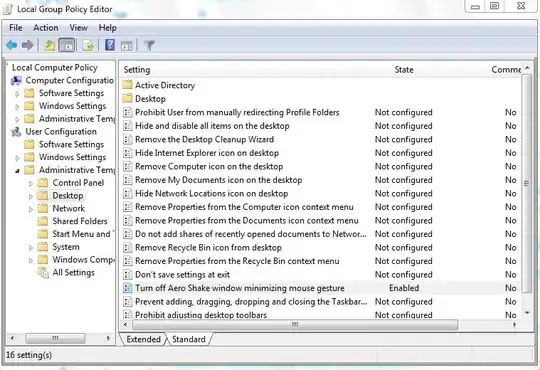Select Software Settings under User Configuration
The height and width of the screenshot is (370, 540).
(71, 144)
